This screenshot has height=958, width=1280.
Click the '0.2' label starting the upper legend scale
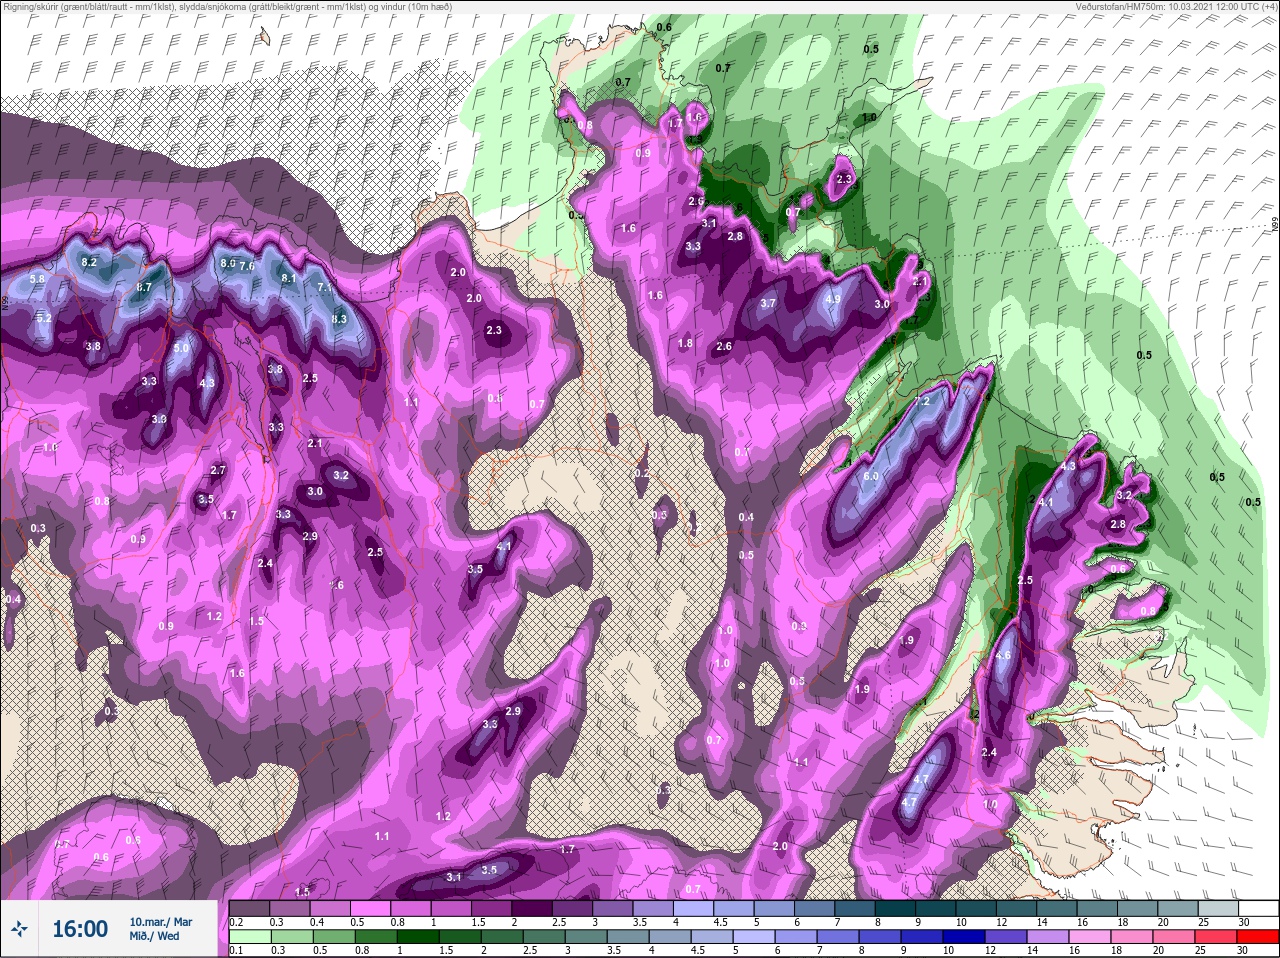[236, 922]
